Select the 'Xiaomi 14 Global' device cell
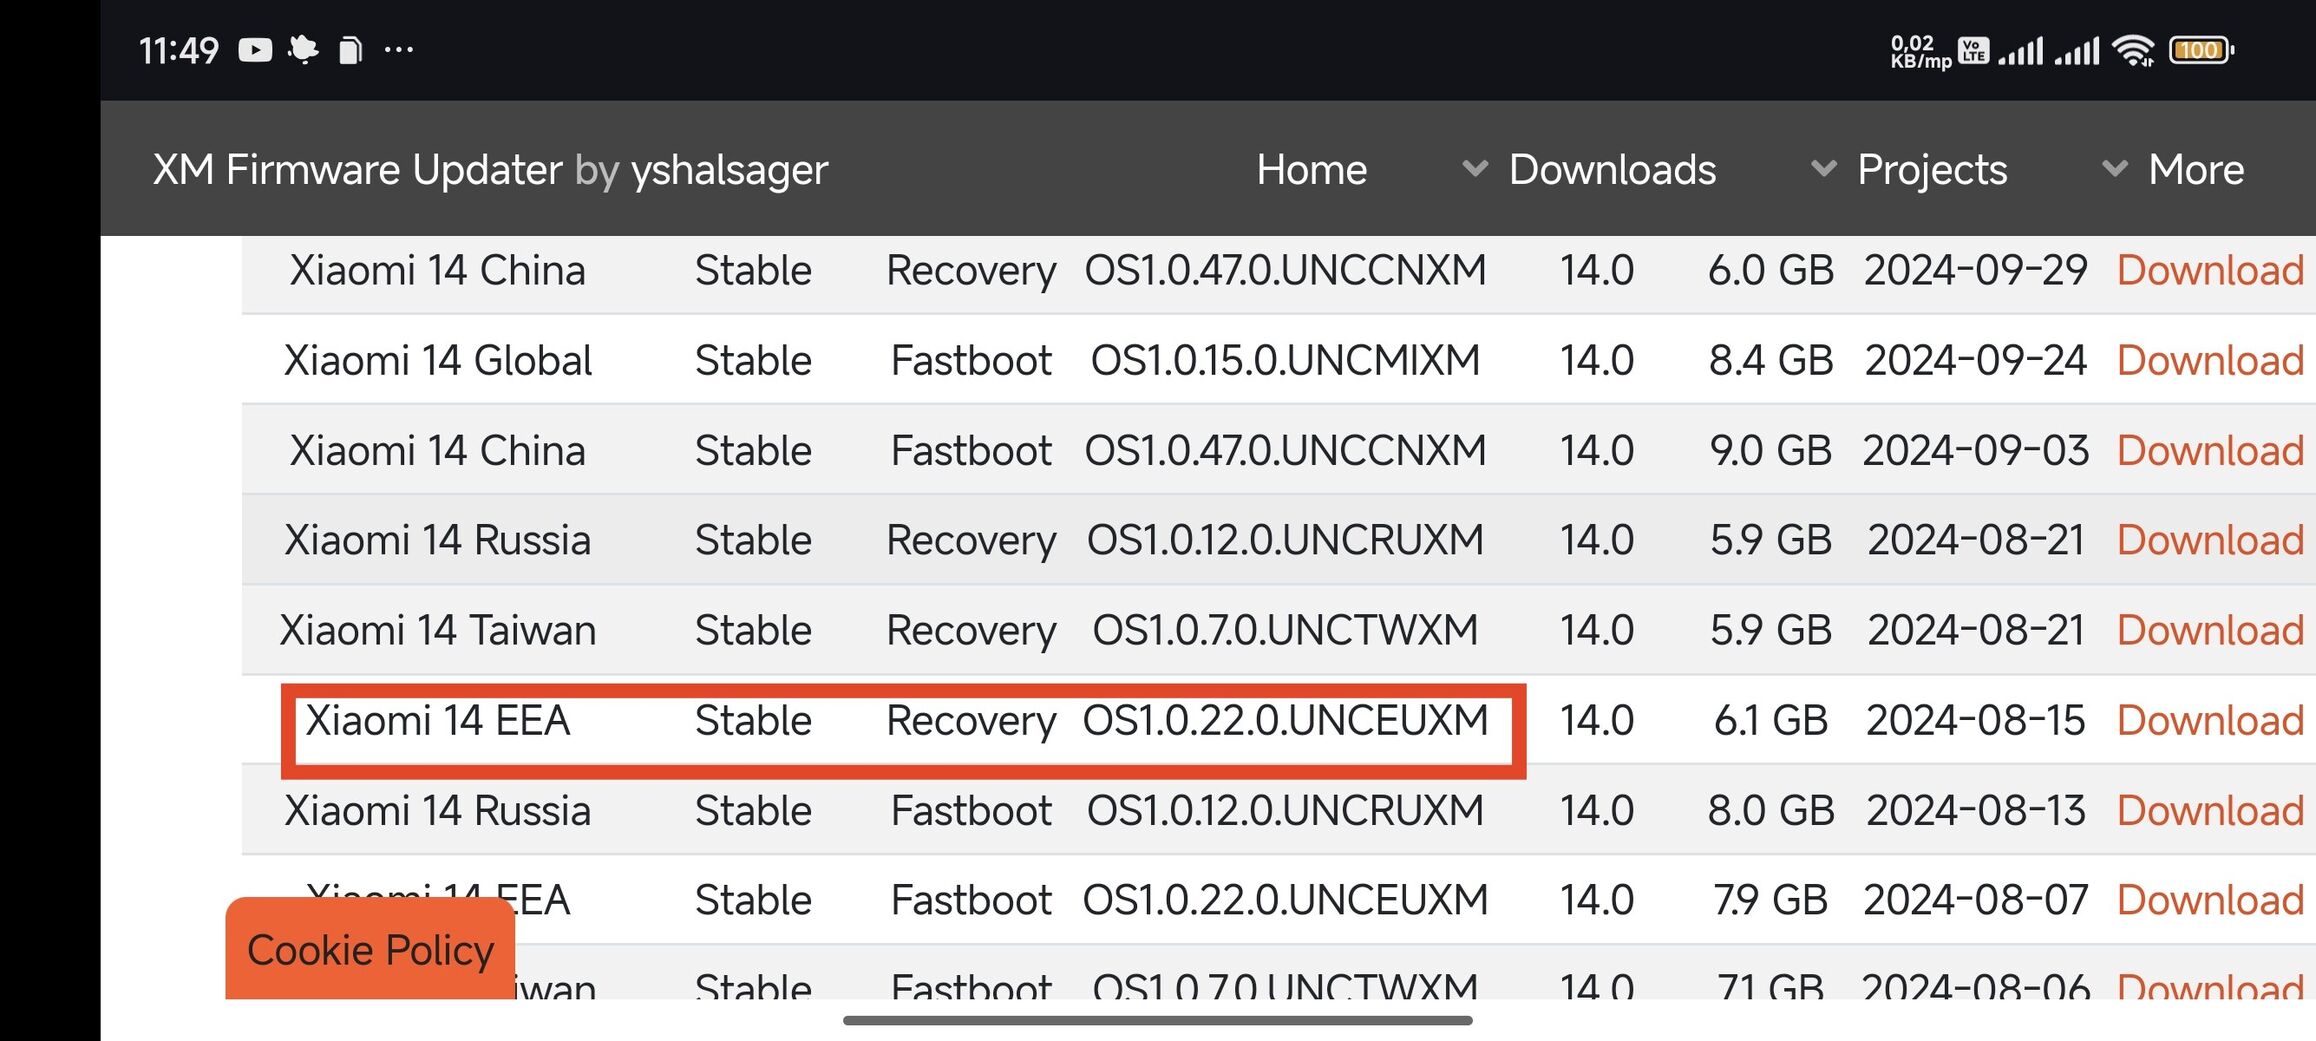This screenshot has width=2316, height=1041. pos(438,360)
